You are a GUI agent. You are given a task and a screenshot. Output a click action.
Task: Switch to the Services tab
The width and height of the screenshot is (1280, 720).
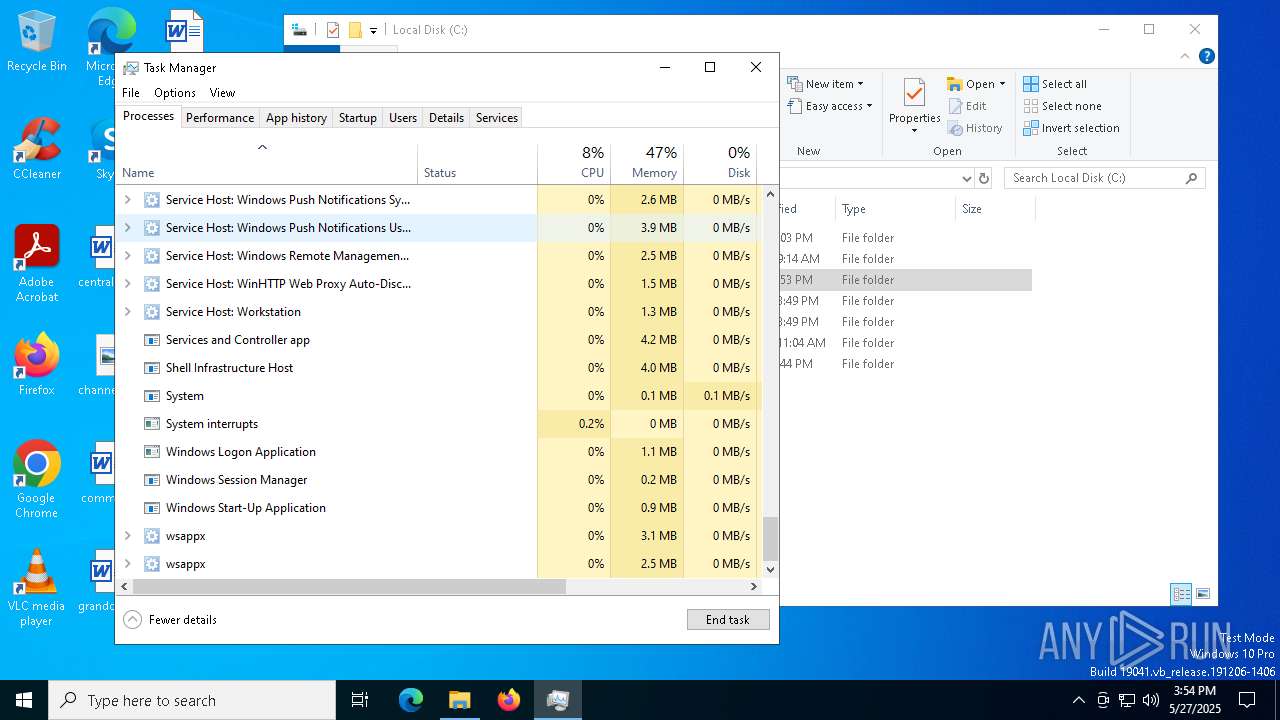pyautogui.click(x=497, y=118)
